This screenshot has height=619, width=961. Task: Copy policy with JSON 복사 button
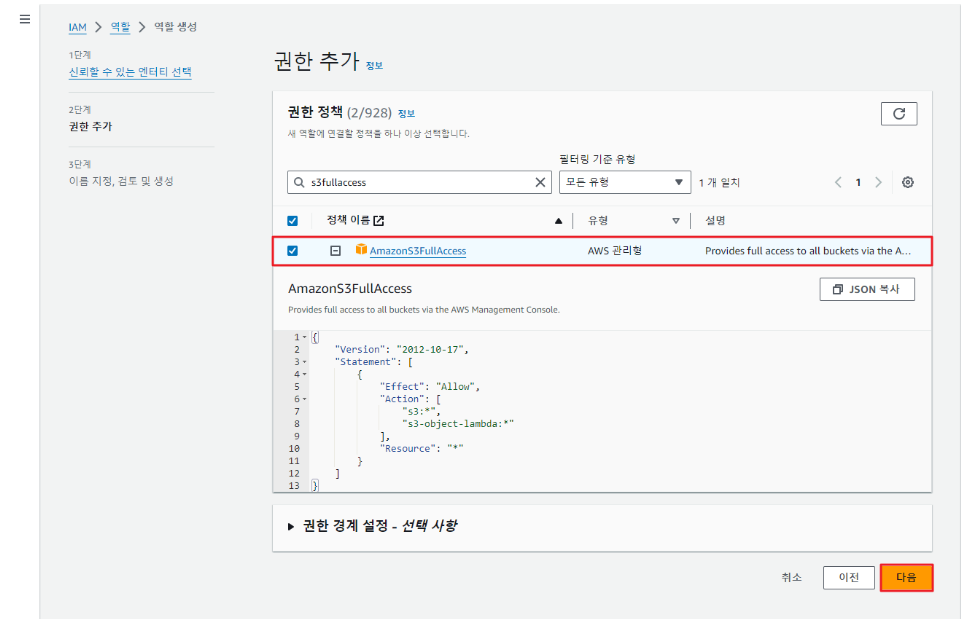click(867, 289)
